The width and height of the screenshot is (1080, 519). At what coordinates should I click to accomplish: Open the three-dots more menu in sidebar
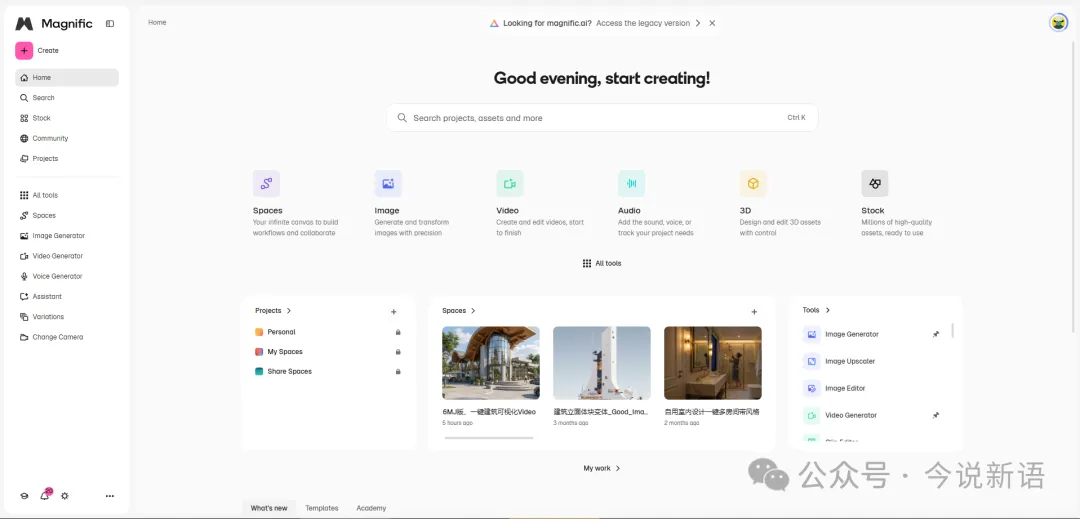(110, 496)
